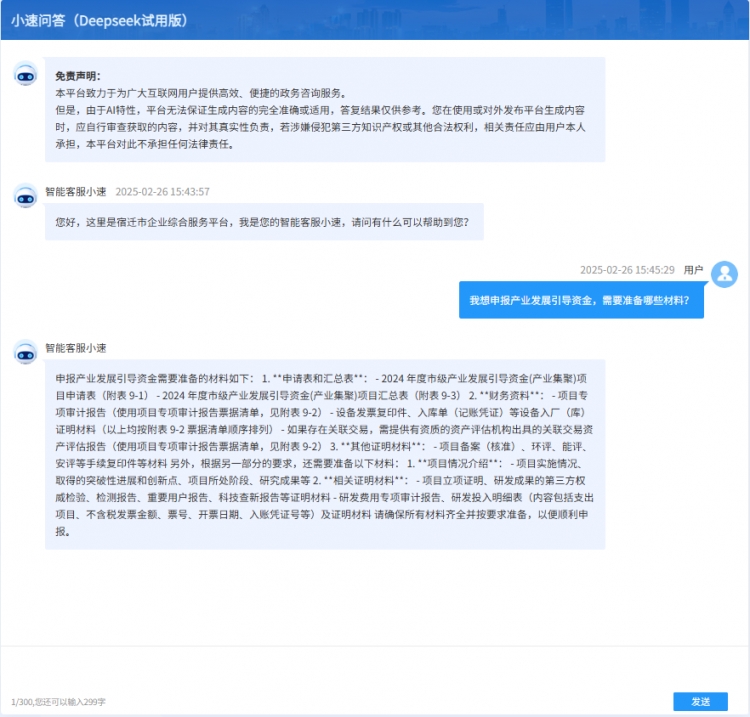Click the user question bubble about 产业发展引导资金
This screenshot has height=717, width=750.
(581, 300)
